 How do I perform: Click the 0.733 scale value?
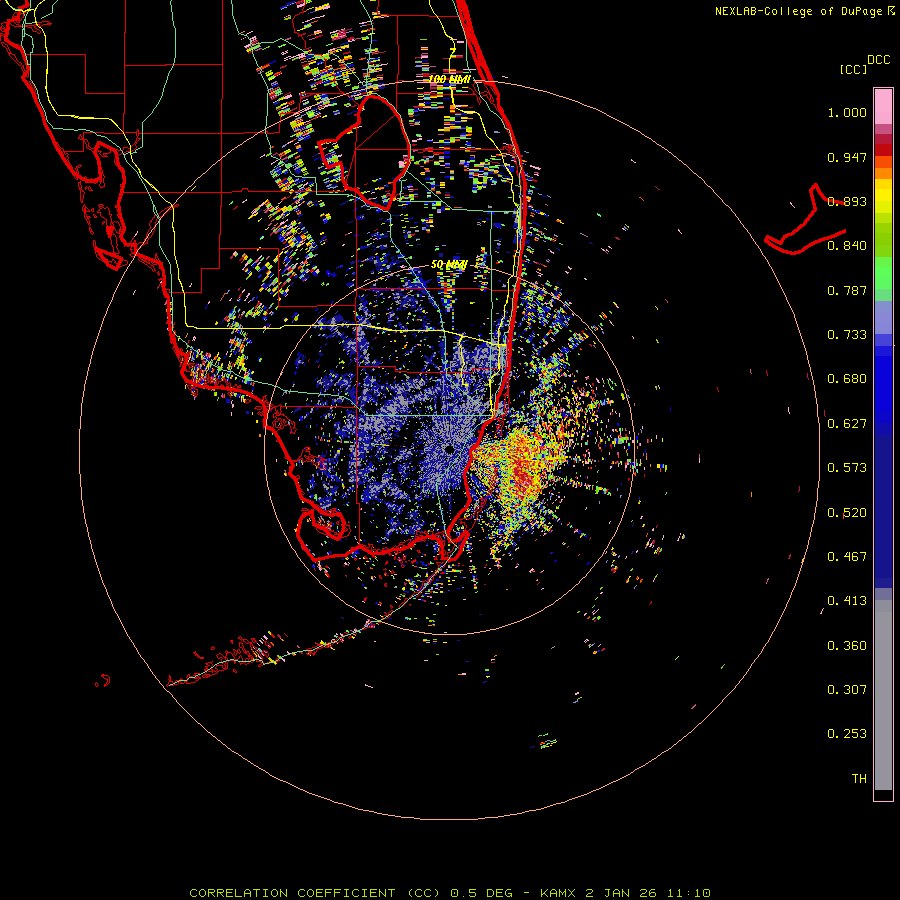click(x=847, y=335)
